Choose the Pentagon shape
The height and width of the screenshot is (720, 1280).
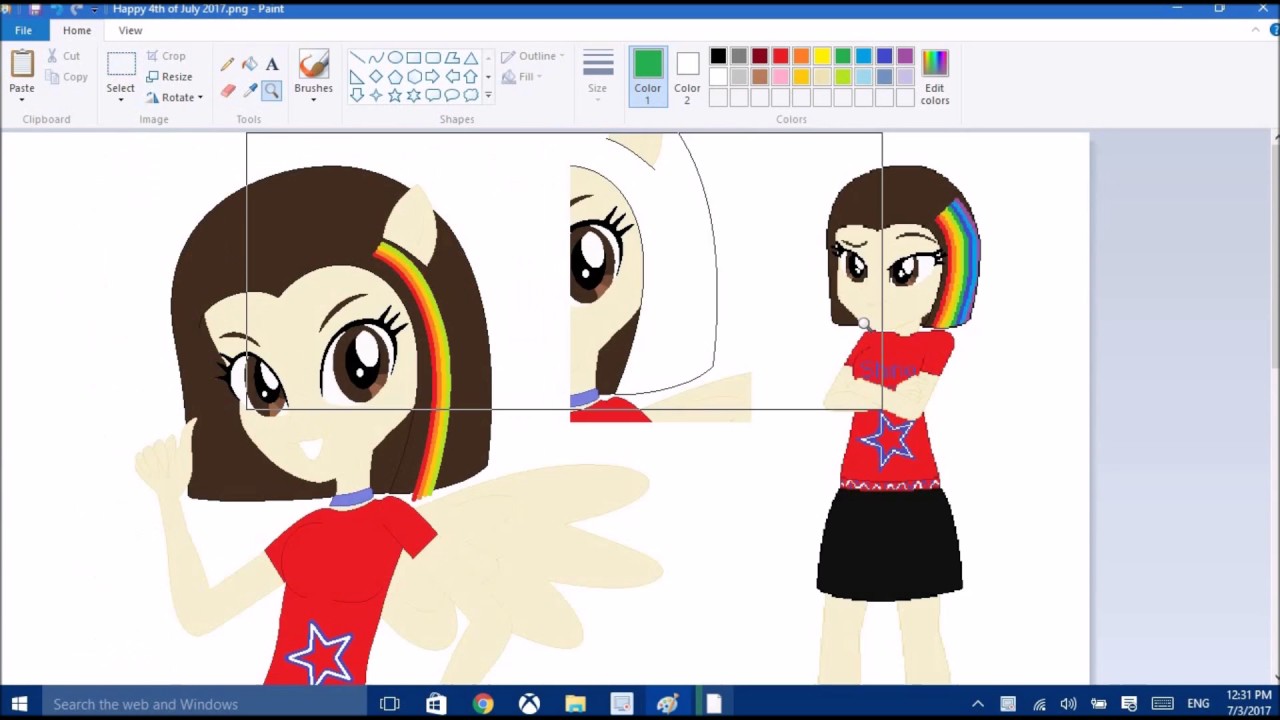pos(395,77)
